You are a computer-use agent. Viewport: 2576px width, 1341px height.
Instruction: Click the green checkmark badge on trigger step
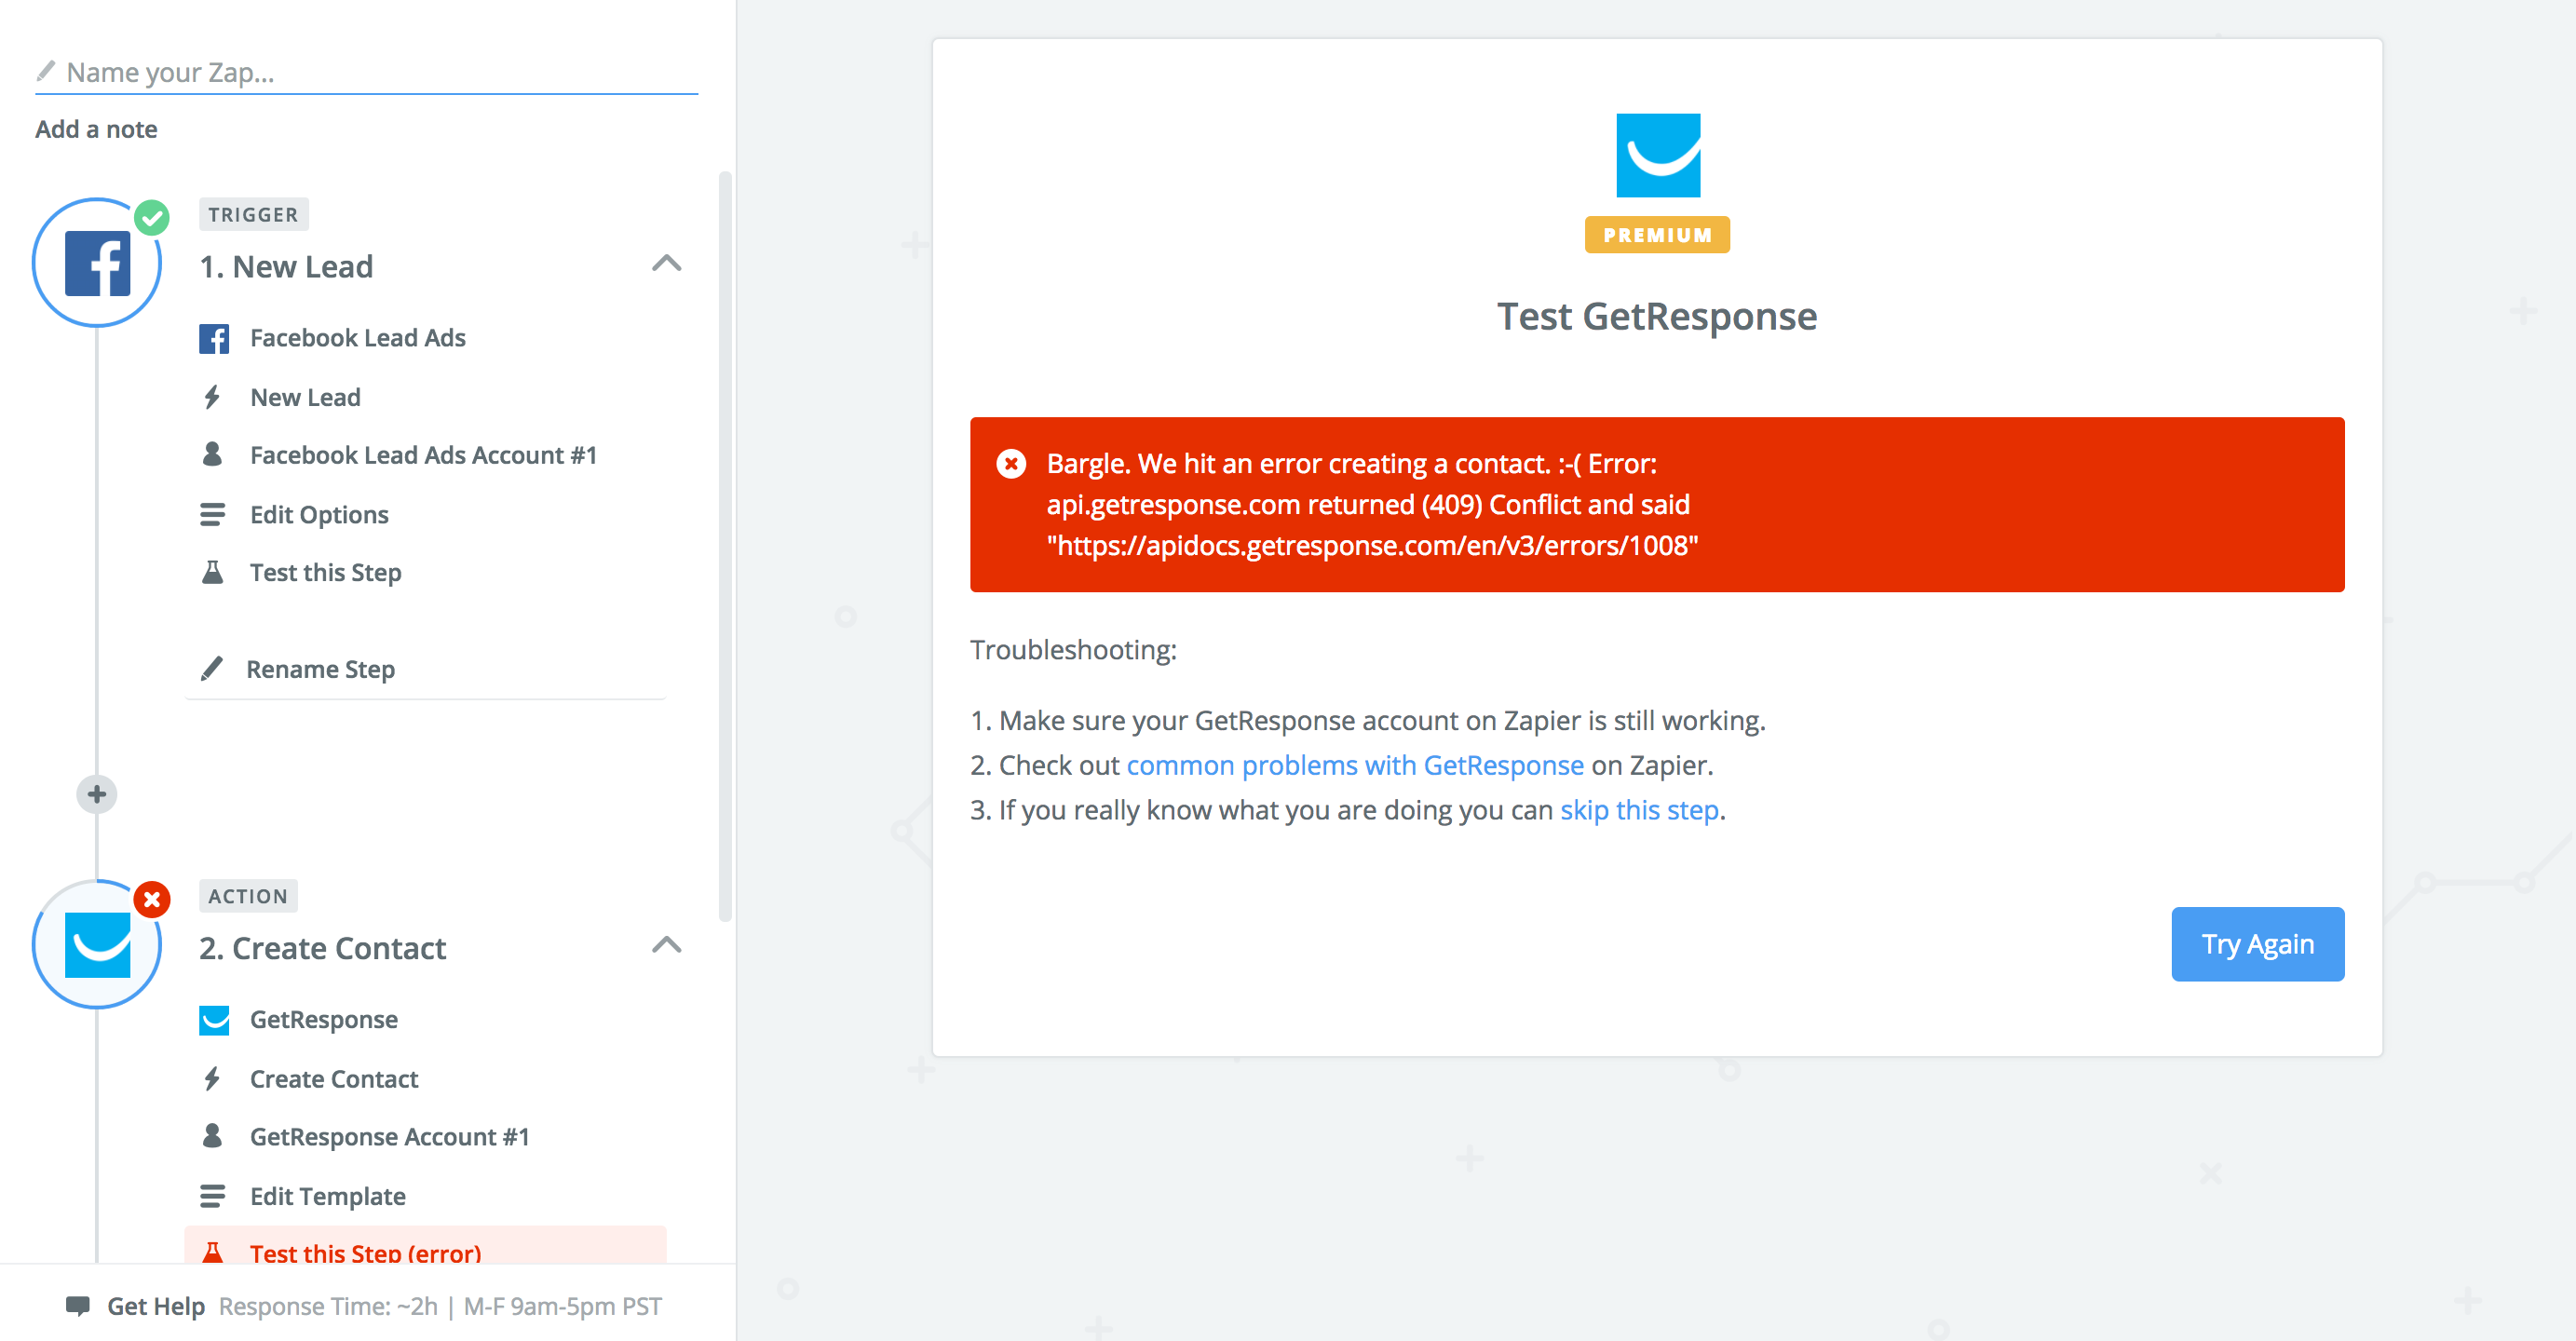coord(152,217)
